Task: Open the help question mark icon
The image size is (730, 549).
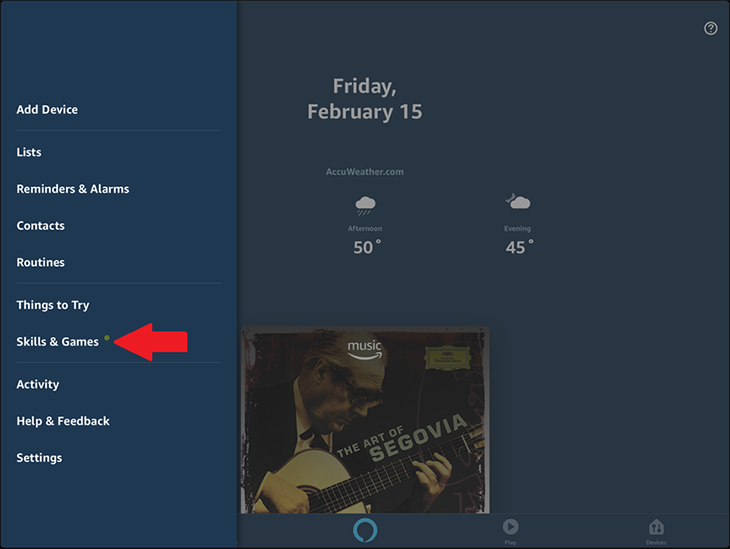Action: [x=710, y=28]
